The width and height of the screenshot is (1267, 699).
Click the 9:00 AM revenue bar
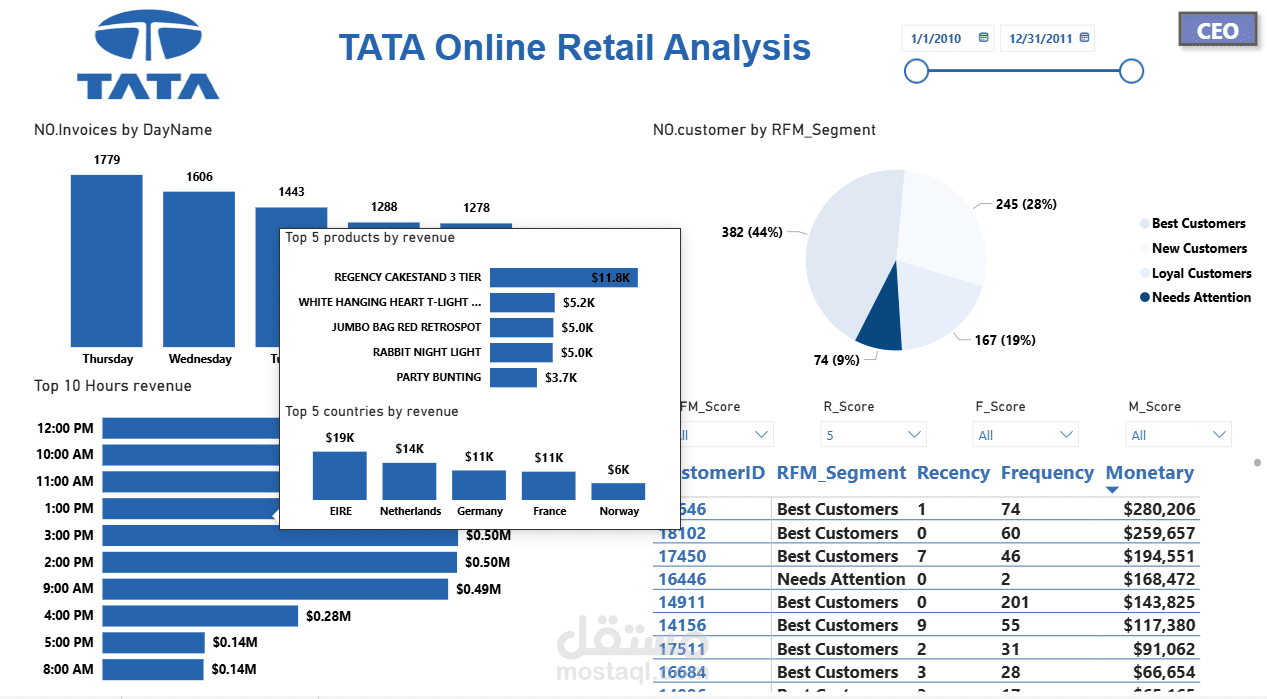[x=275, y=589]
